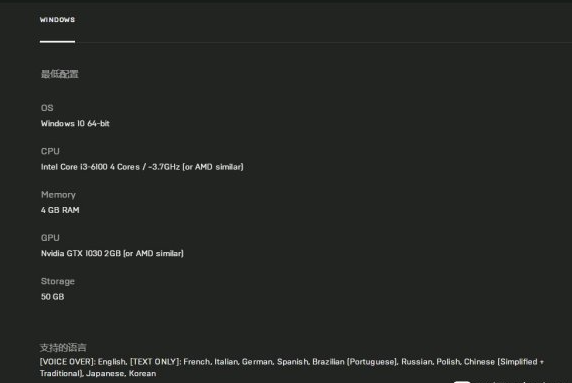The width and height of the screenshot is (572, 383).
Task: Click the Storage label
Action: coord(58,281)
